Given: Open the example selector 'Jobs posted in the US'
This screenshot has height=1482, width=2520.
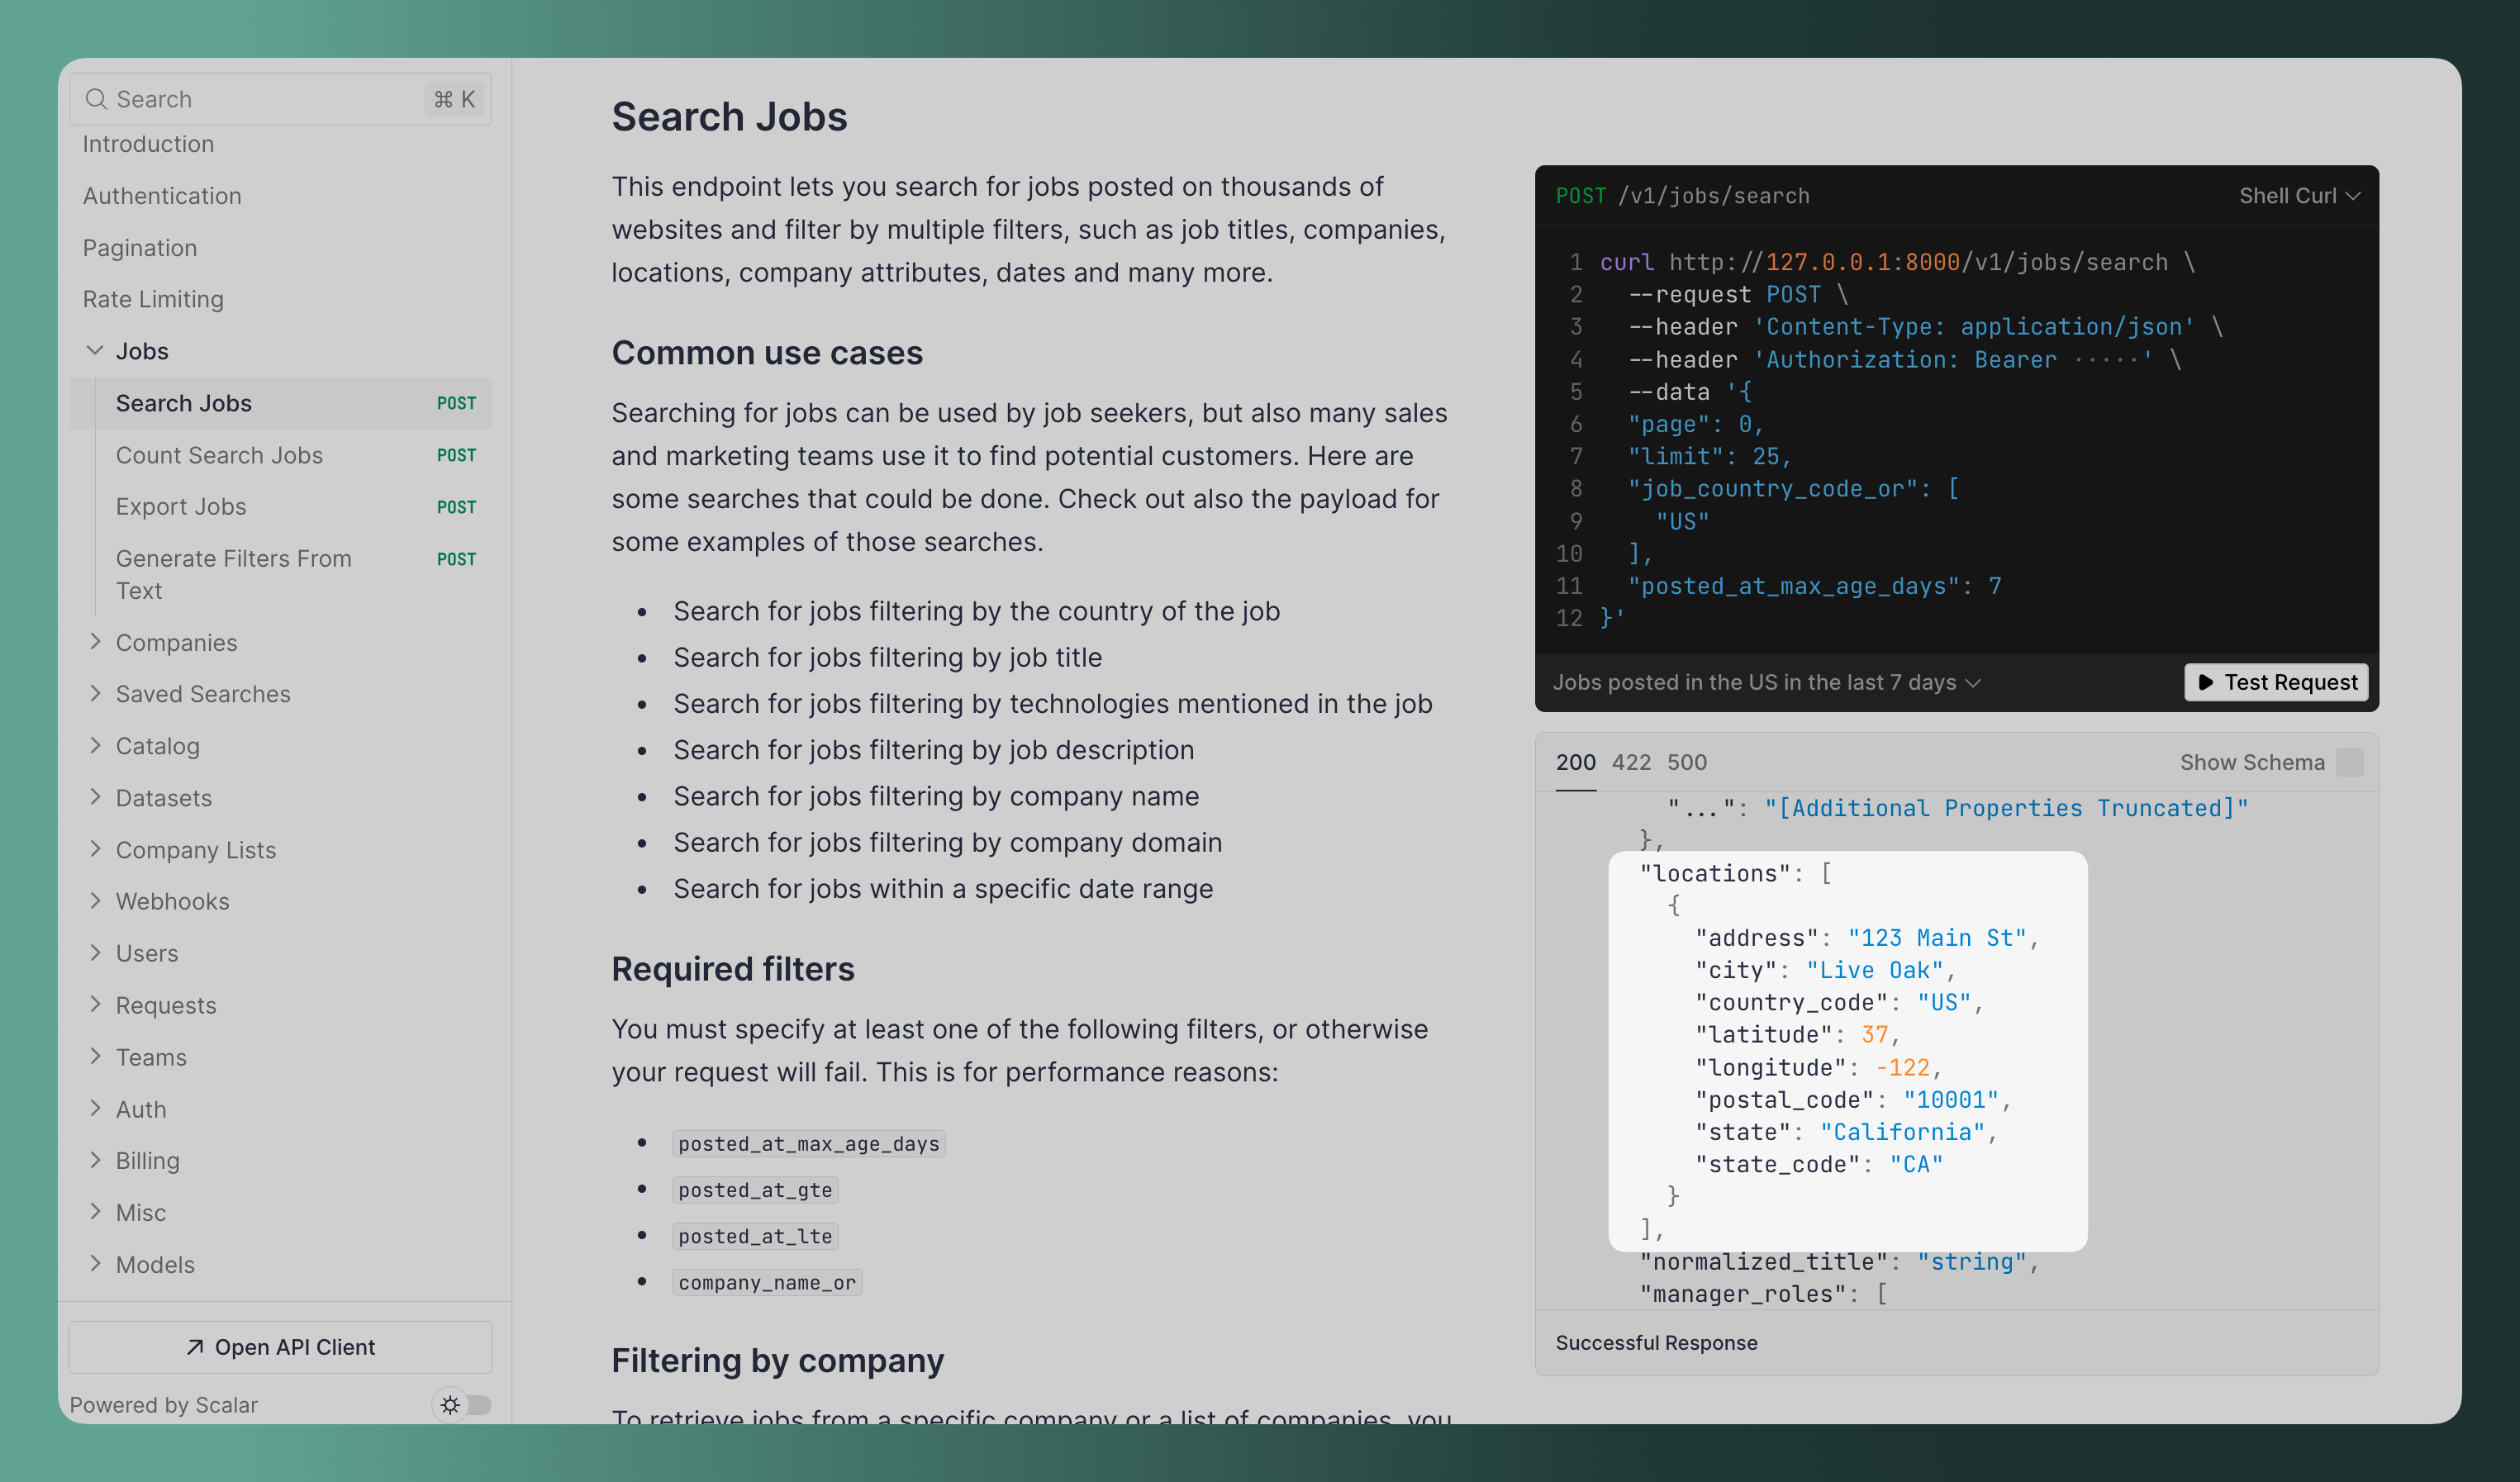Looking at the screenshot, I should [1766, 682].
